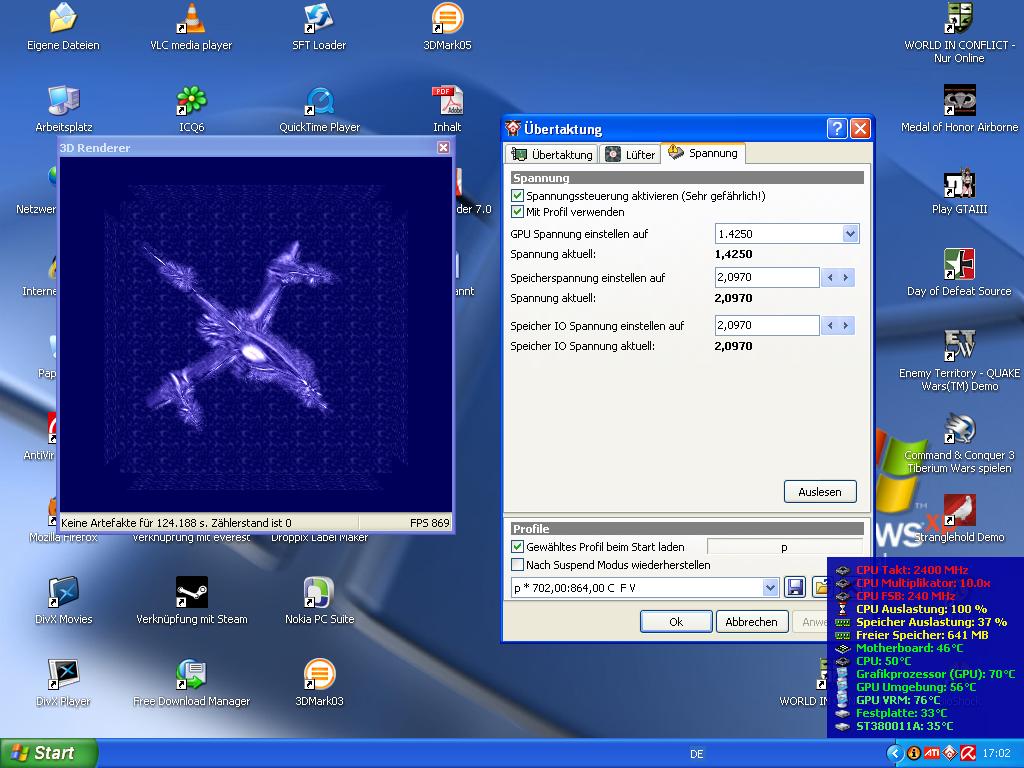Viewport: 1024px width, 768px height.
Task: Launch Nokia PC Suite shortcut
Action: click(x=319, y=593)
